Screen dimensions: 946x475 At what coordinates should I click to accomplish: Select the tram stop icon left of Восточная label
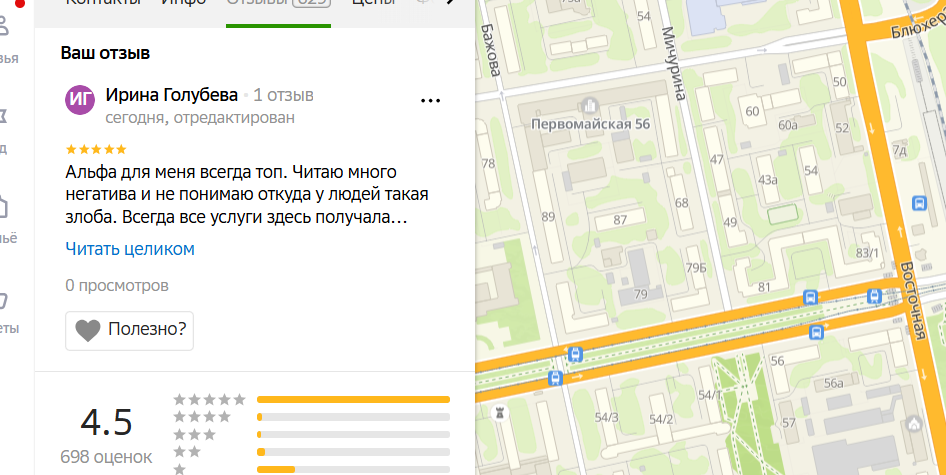click(x=874, y=296)
